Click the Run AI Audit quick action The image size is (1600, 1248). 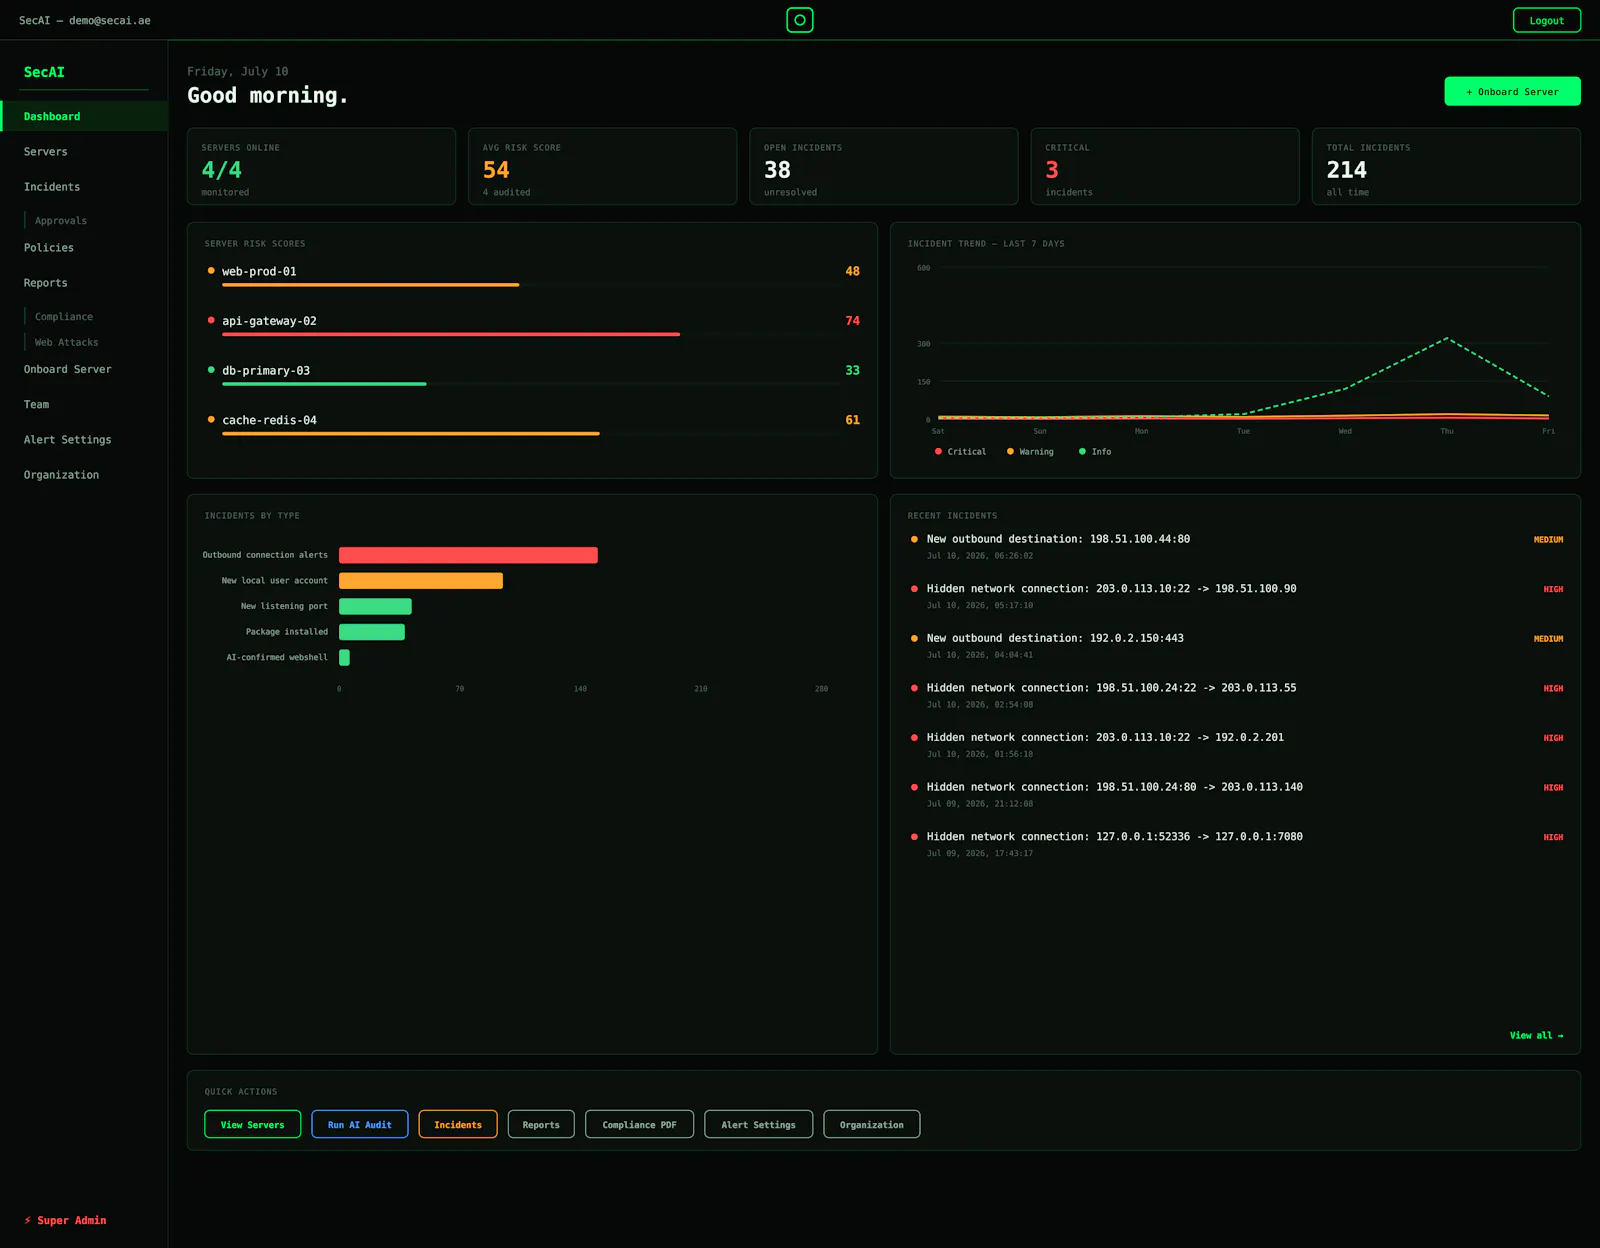[360, 1125]
